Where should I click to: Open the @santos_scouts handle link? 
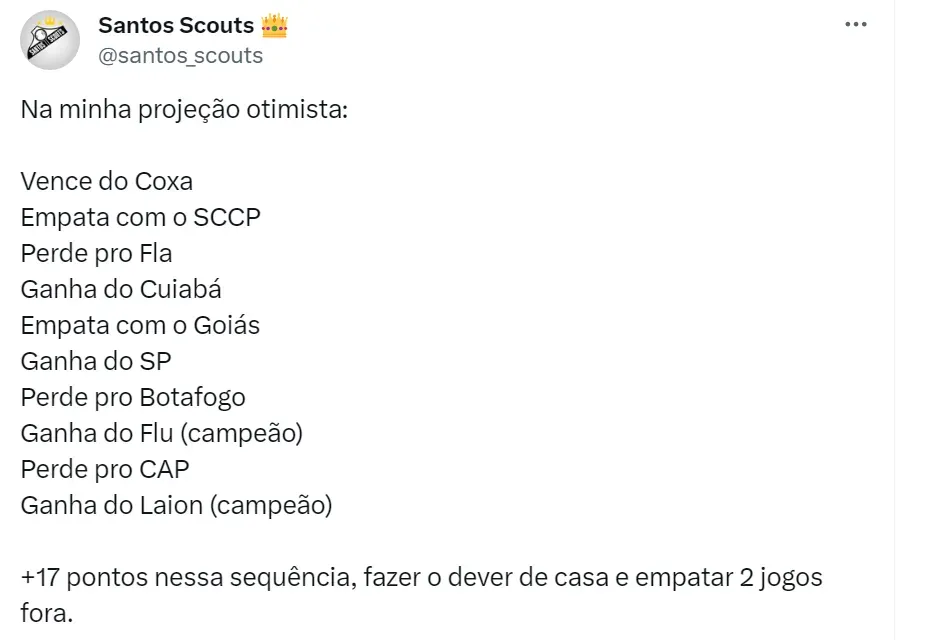click(180, 56)
